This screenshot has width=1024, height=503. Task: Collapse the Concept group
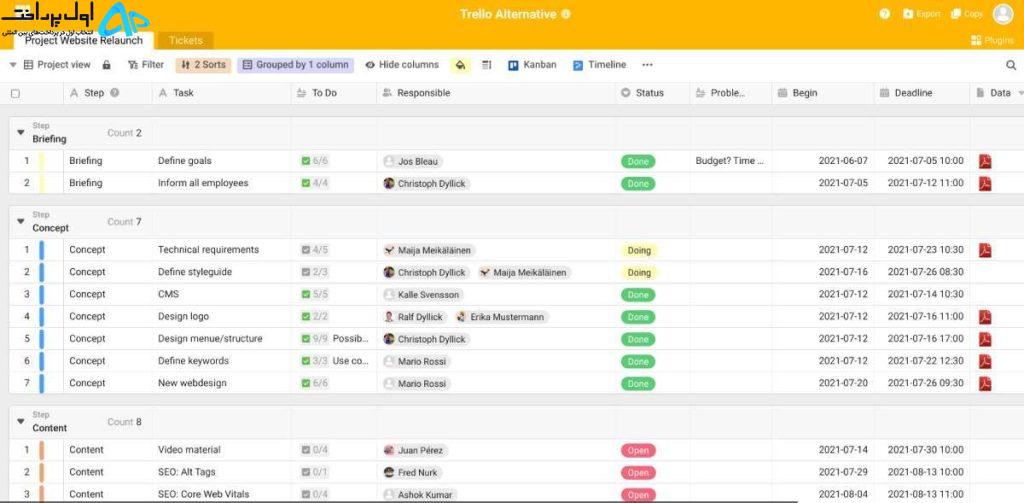20,221
